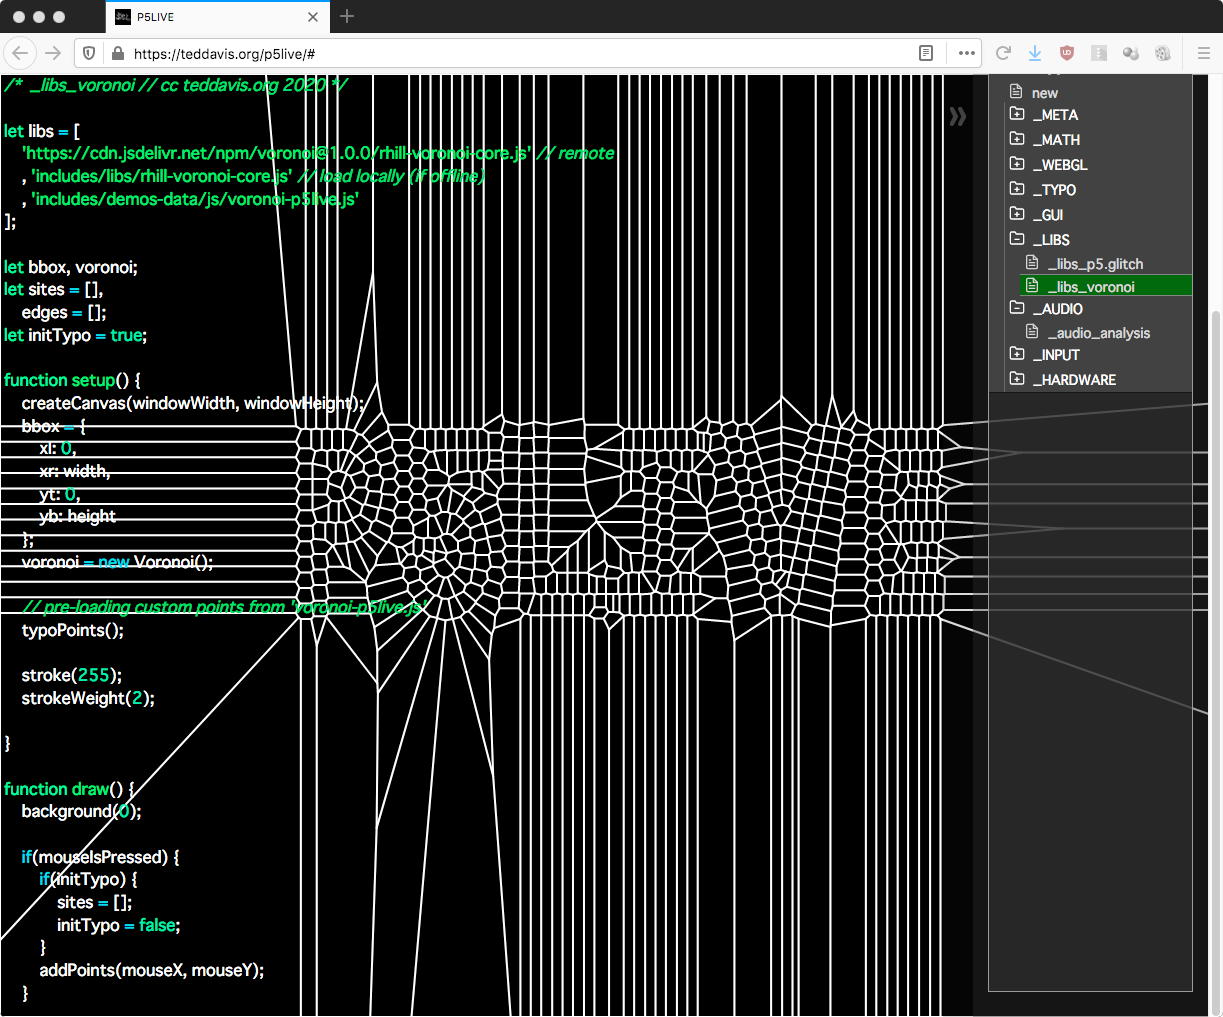Viewport: 1223px width, 1017px height.
Task: Open the uBlock Origin extension
Action: click(x=1067, y=53)
